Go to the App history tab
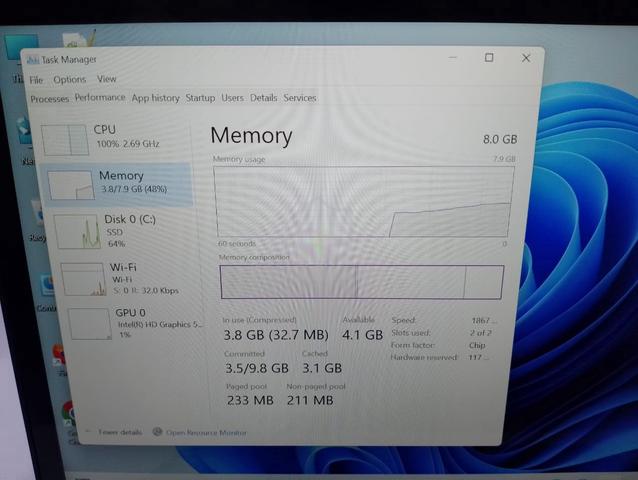The height and width of the screenshot is (480, 638). point(155,98)
